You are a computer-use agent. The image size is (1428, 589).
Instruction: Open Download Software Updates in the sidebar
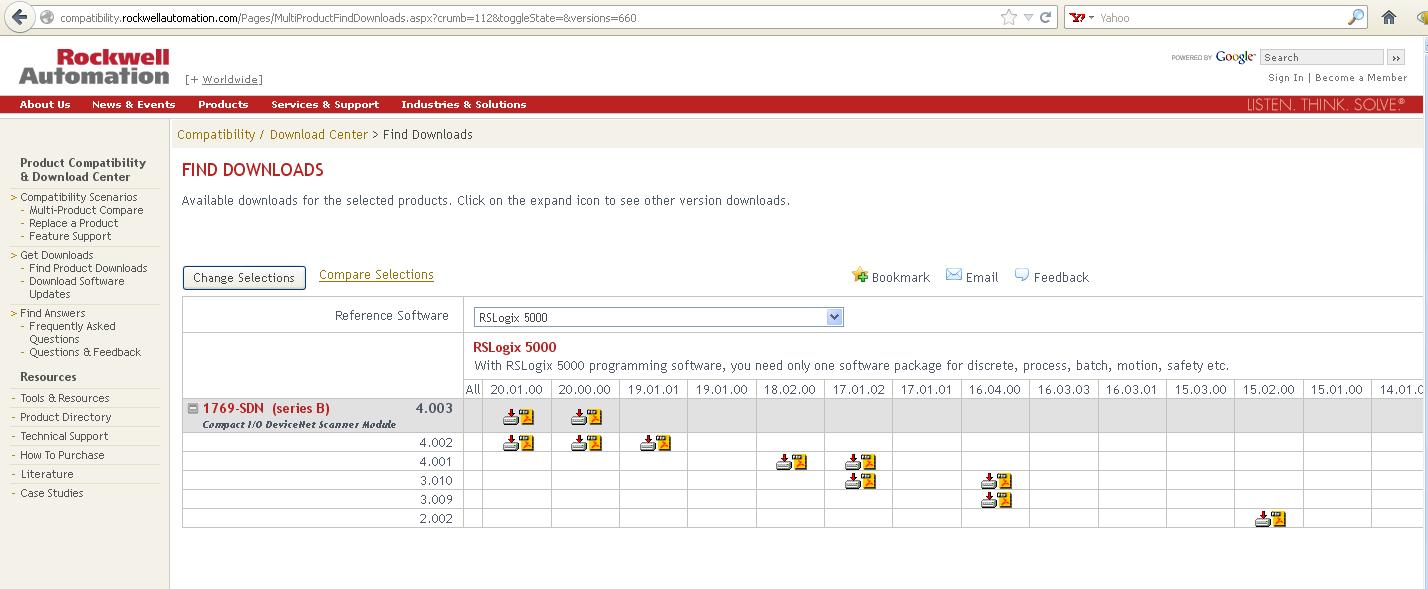77,288
